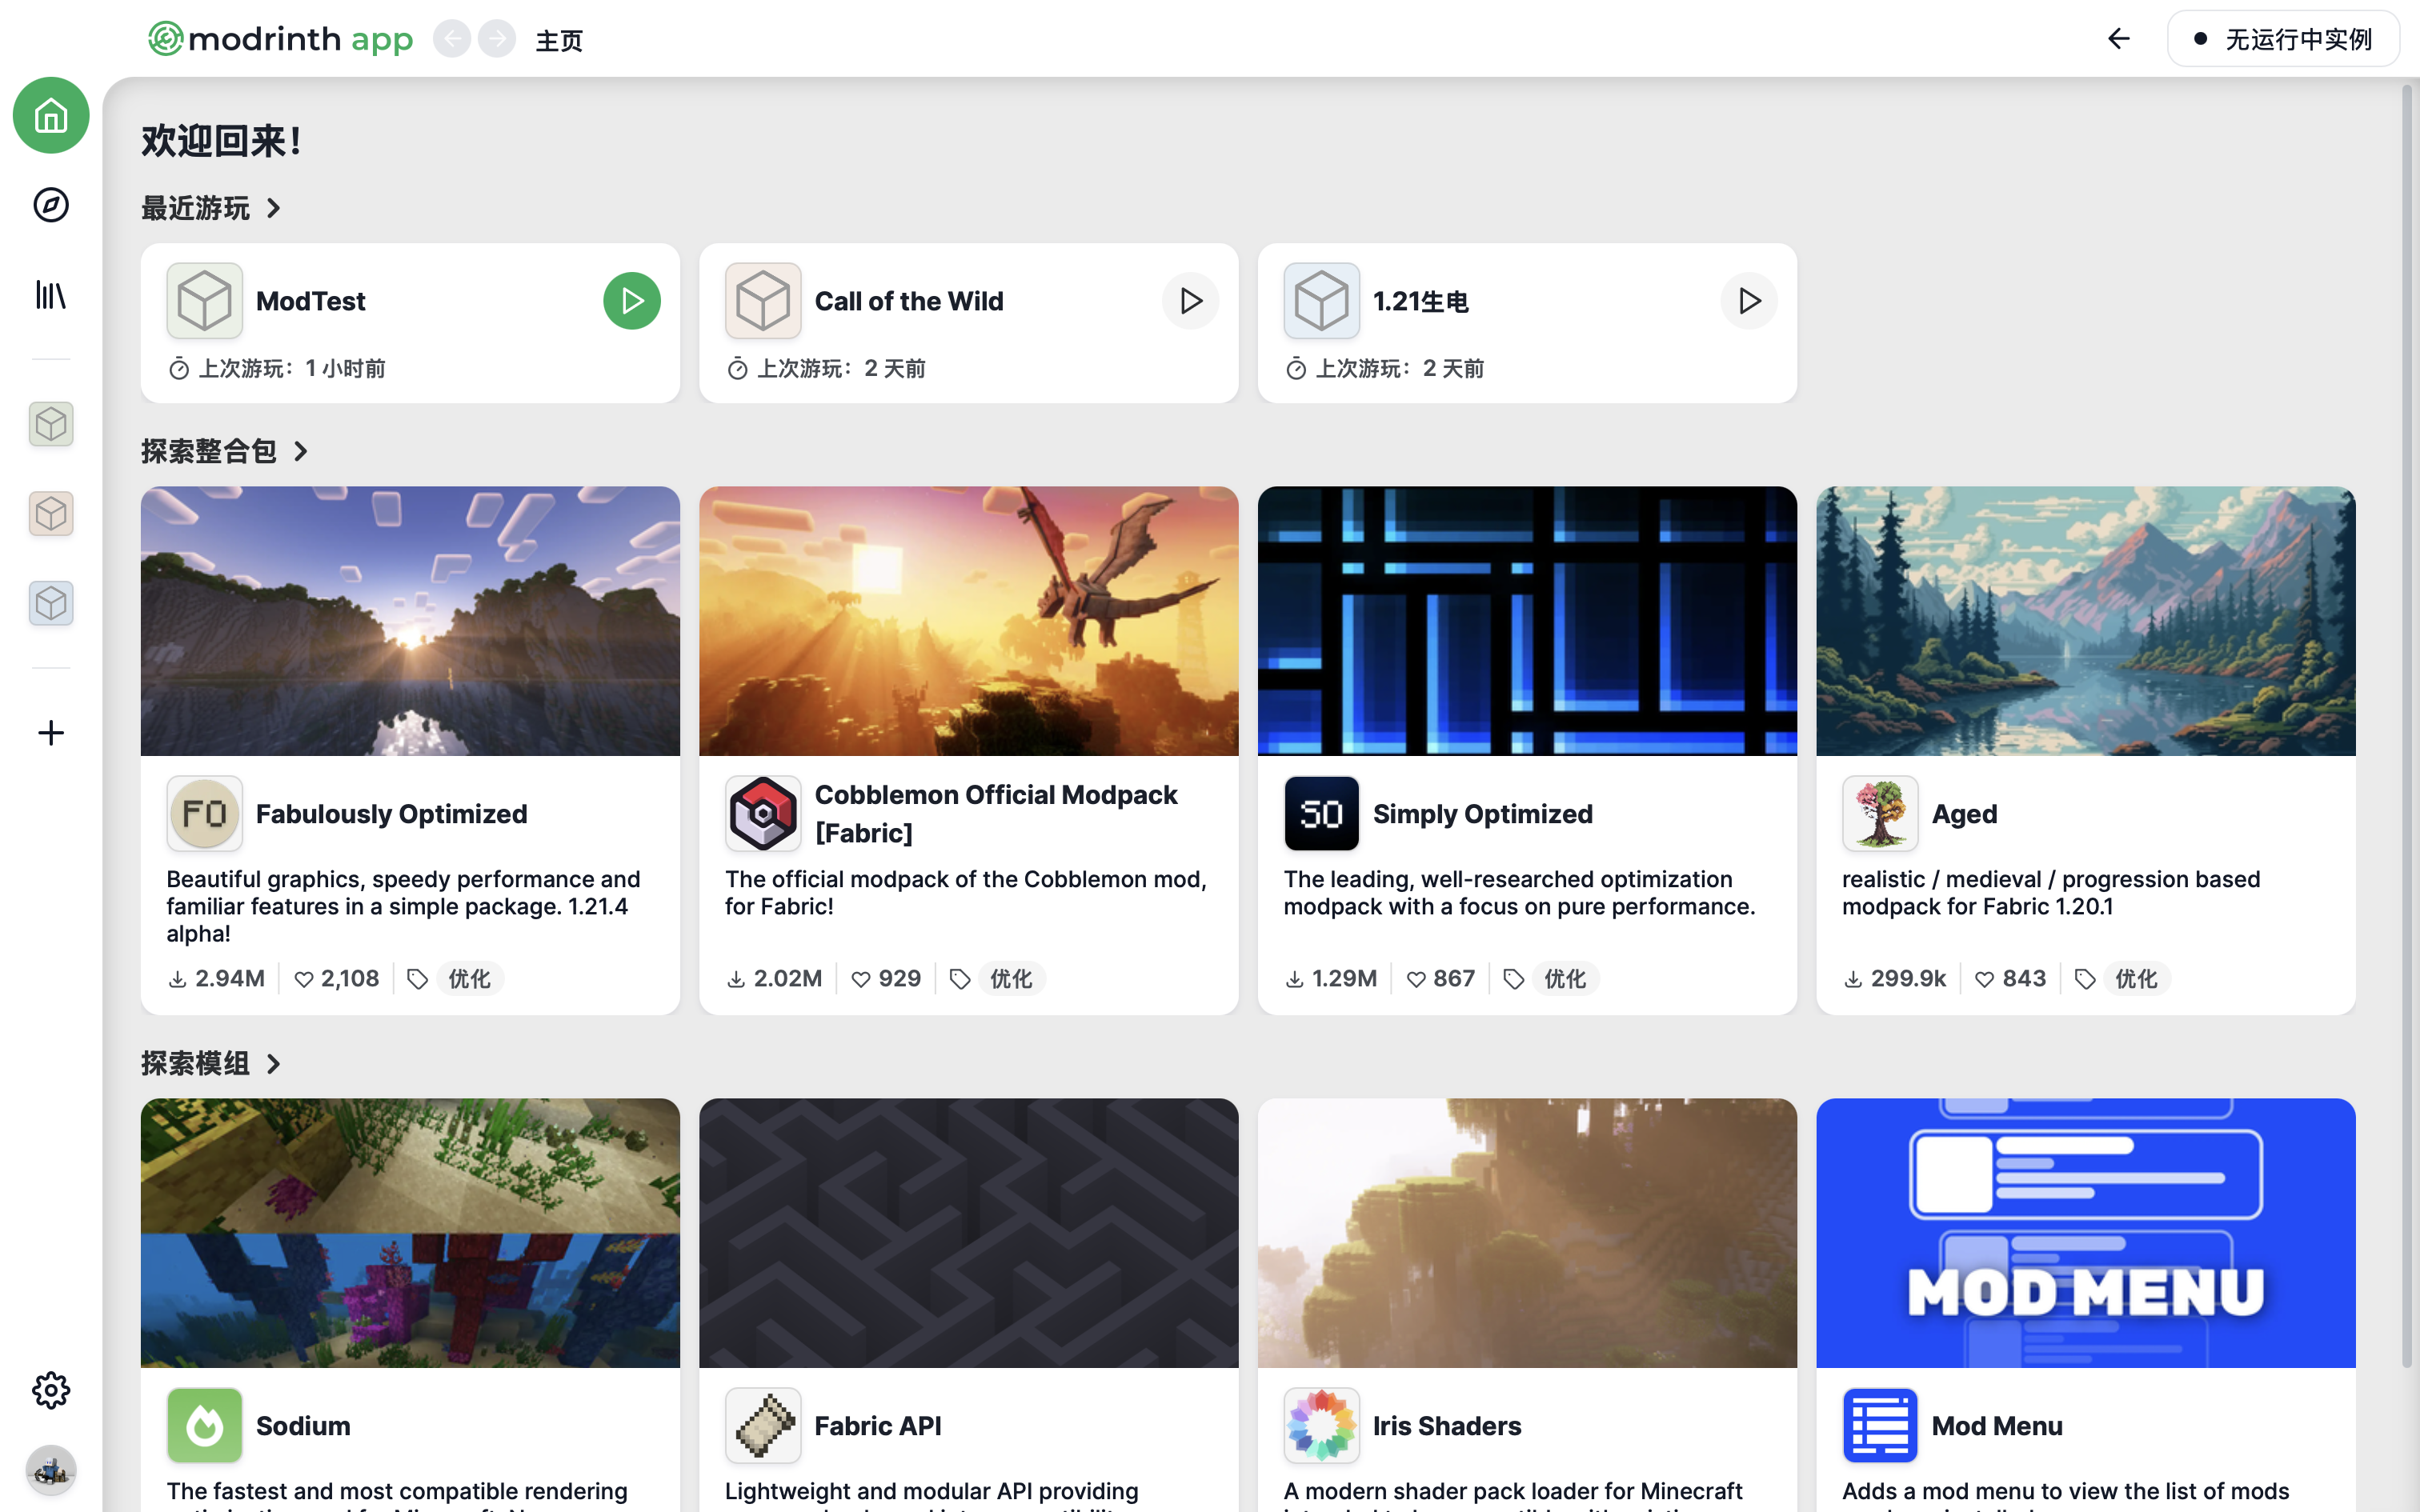Click the Mod Menu mod icon

pos(1880,1426)
